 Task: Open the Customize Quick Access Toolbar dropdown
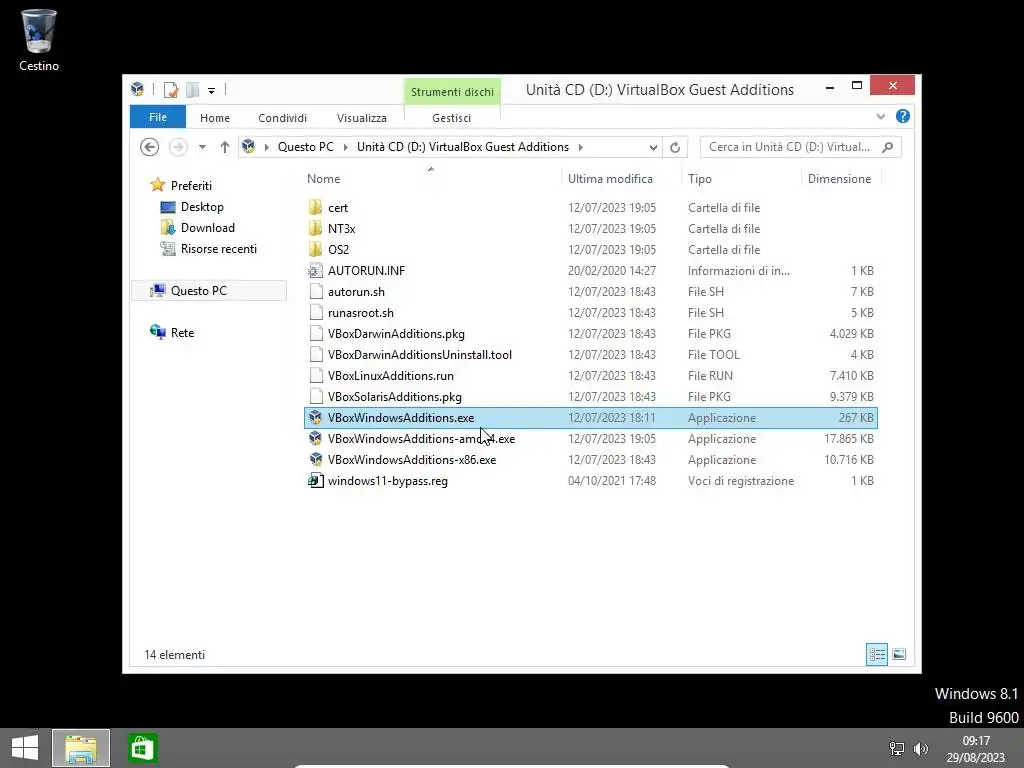(x=212, y=91)
